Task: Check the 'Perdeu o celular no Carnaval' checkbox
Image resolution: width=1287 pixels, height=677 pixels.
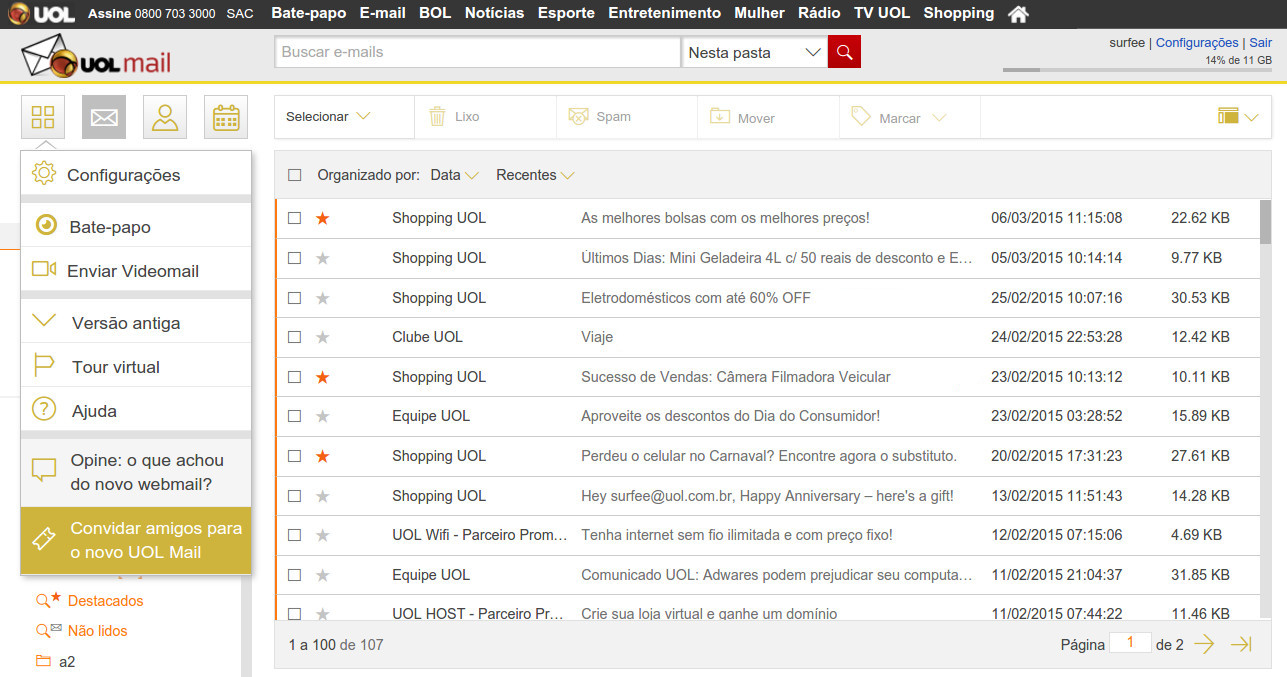Action: (x=294, y=456)
